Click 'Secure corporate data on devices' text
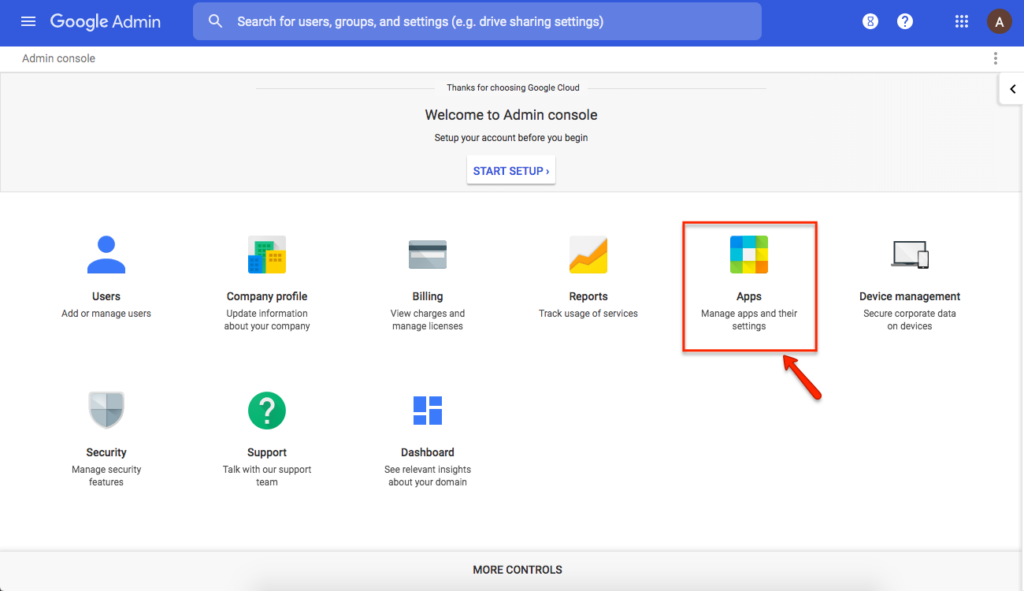Screen dimensions: 1024x591 pyautogui.click(x=910, y=320)
